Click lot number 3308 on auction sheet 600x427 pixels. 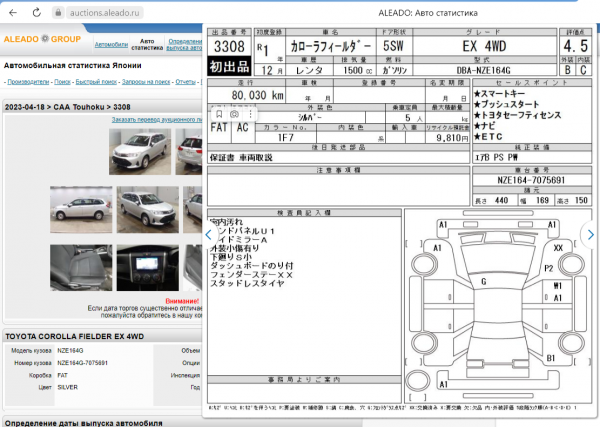(x=229, y=47)
